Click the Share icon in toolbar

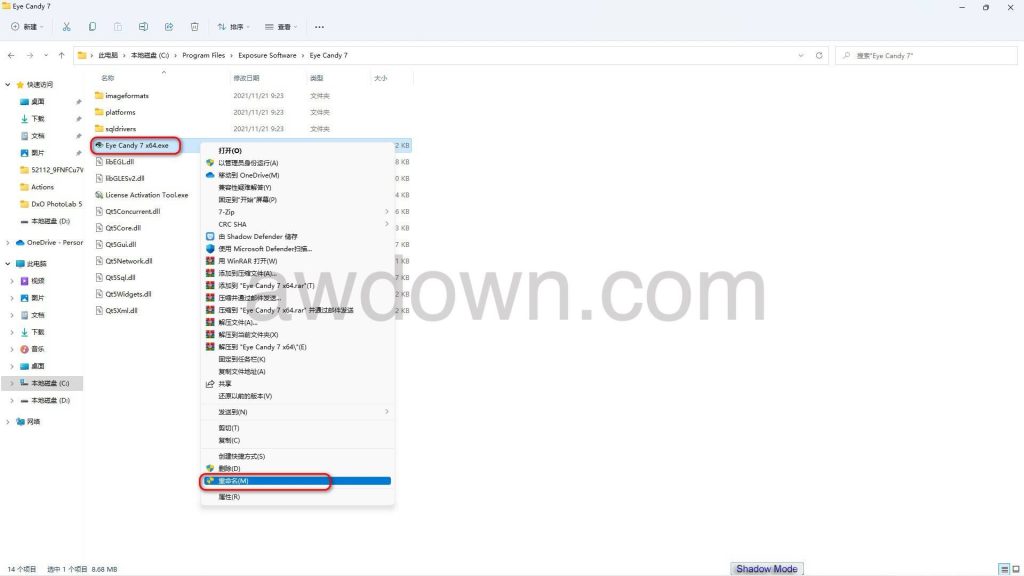click(x=168, y=26)
